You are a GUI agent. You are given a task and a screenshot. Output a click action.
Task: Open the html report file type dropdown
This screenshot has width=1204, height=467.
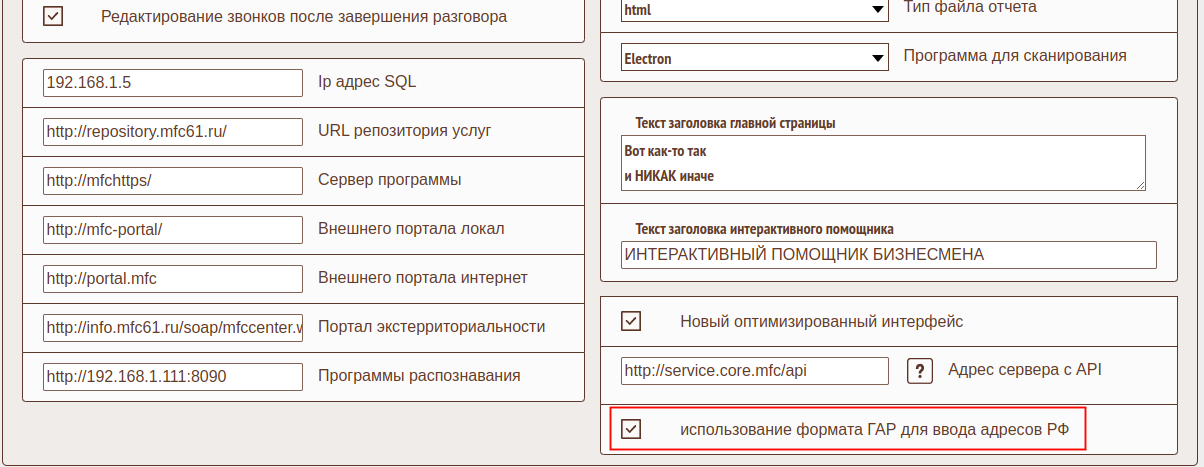(753, 10)
